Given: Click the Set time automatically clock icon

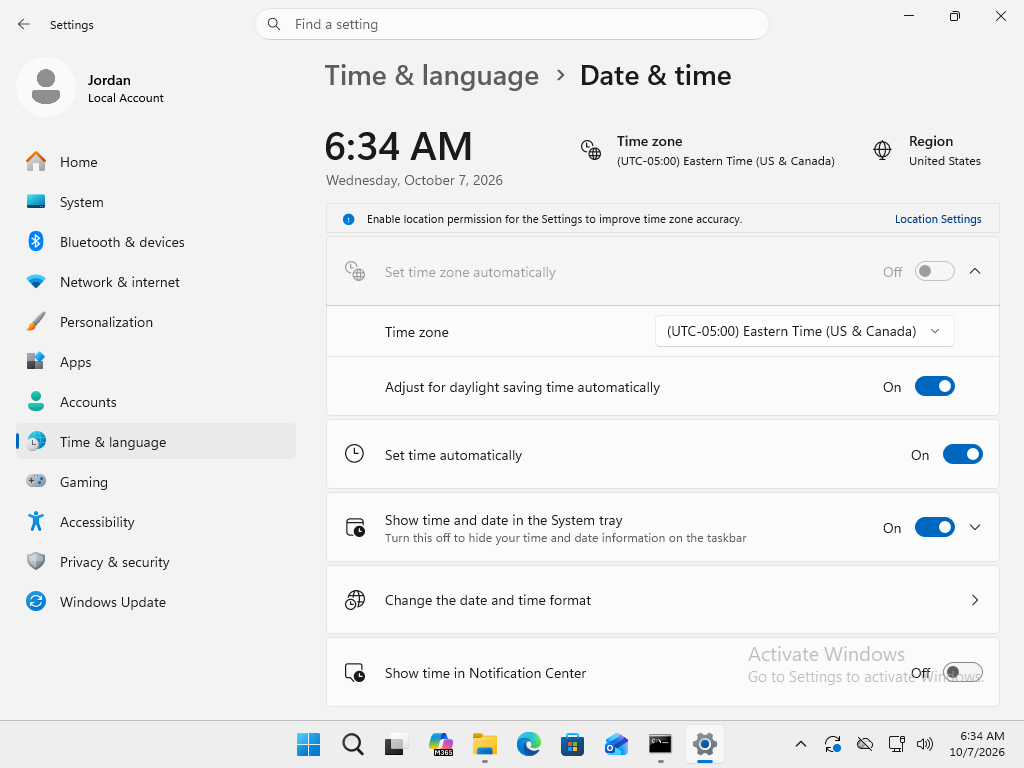Looking at the screenshot, I should coord(355,454).
